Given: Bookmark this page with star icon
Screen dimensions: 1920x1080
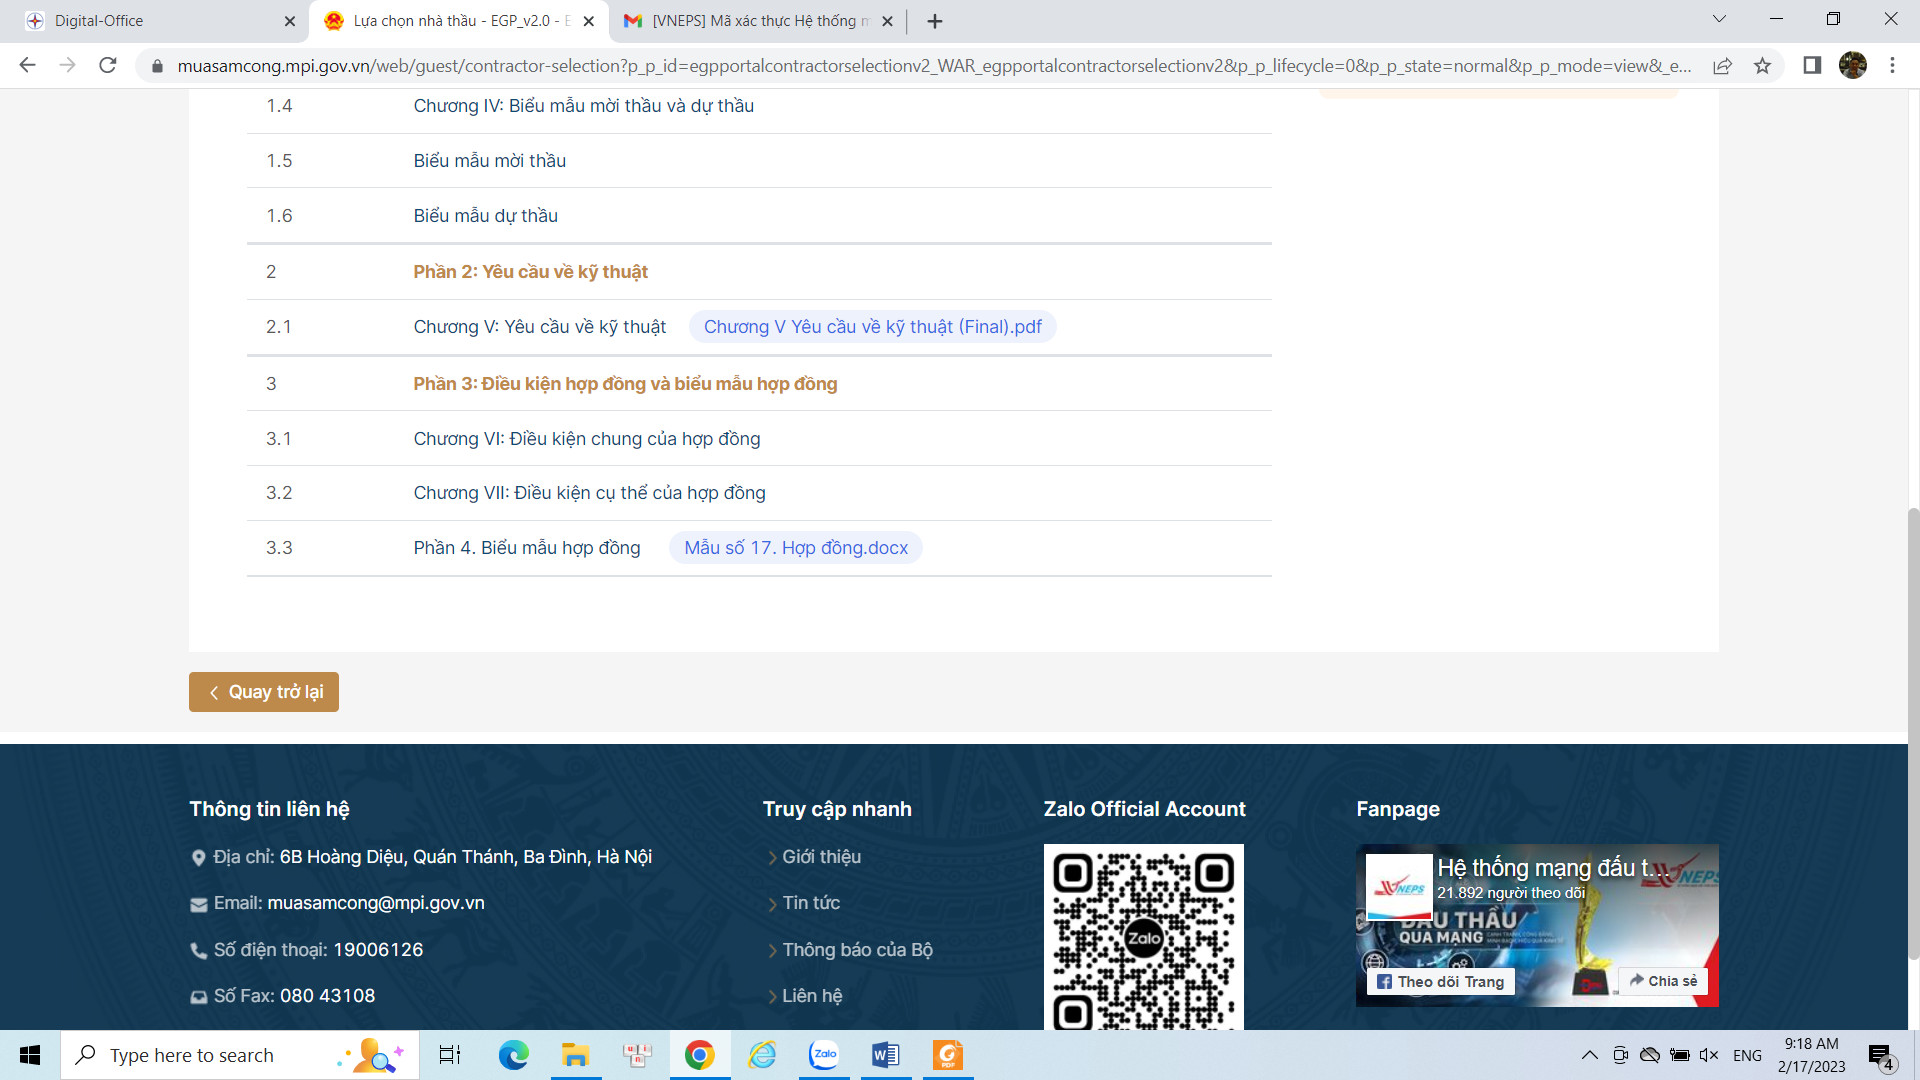Looking at the screenshot, I should point(1762,66).
